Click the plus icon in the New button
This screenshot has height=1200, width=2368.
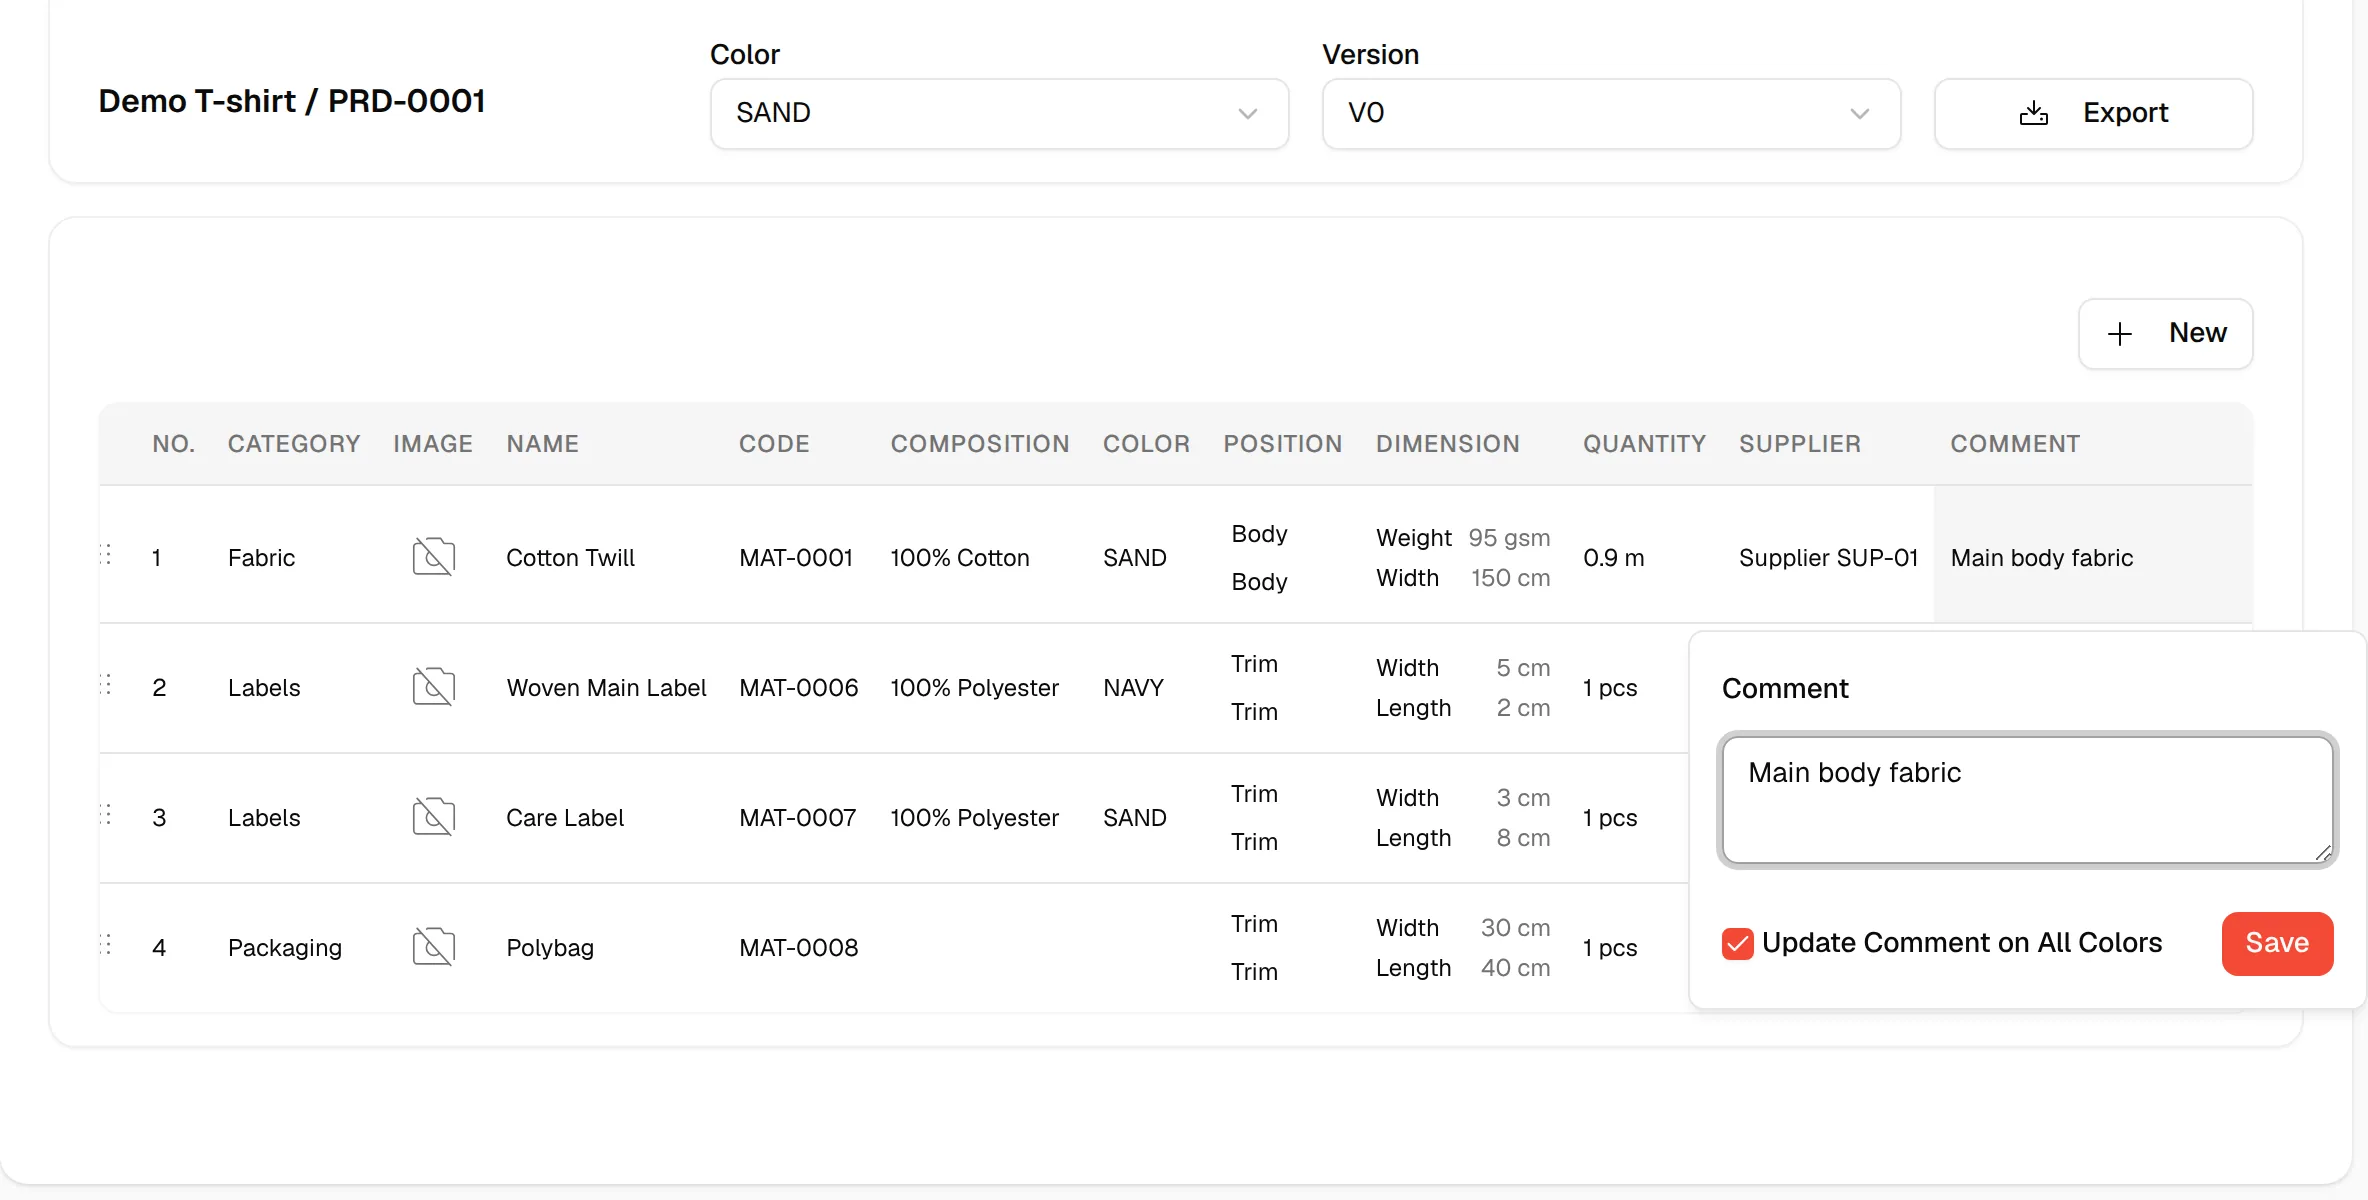[x=2120, y=334]
